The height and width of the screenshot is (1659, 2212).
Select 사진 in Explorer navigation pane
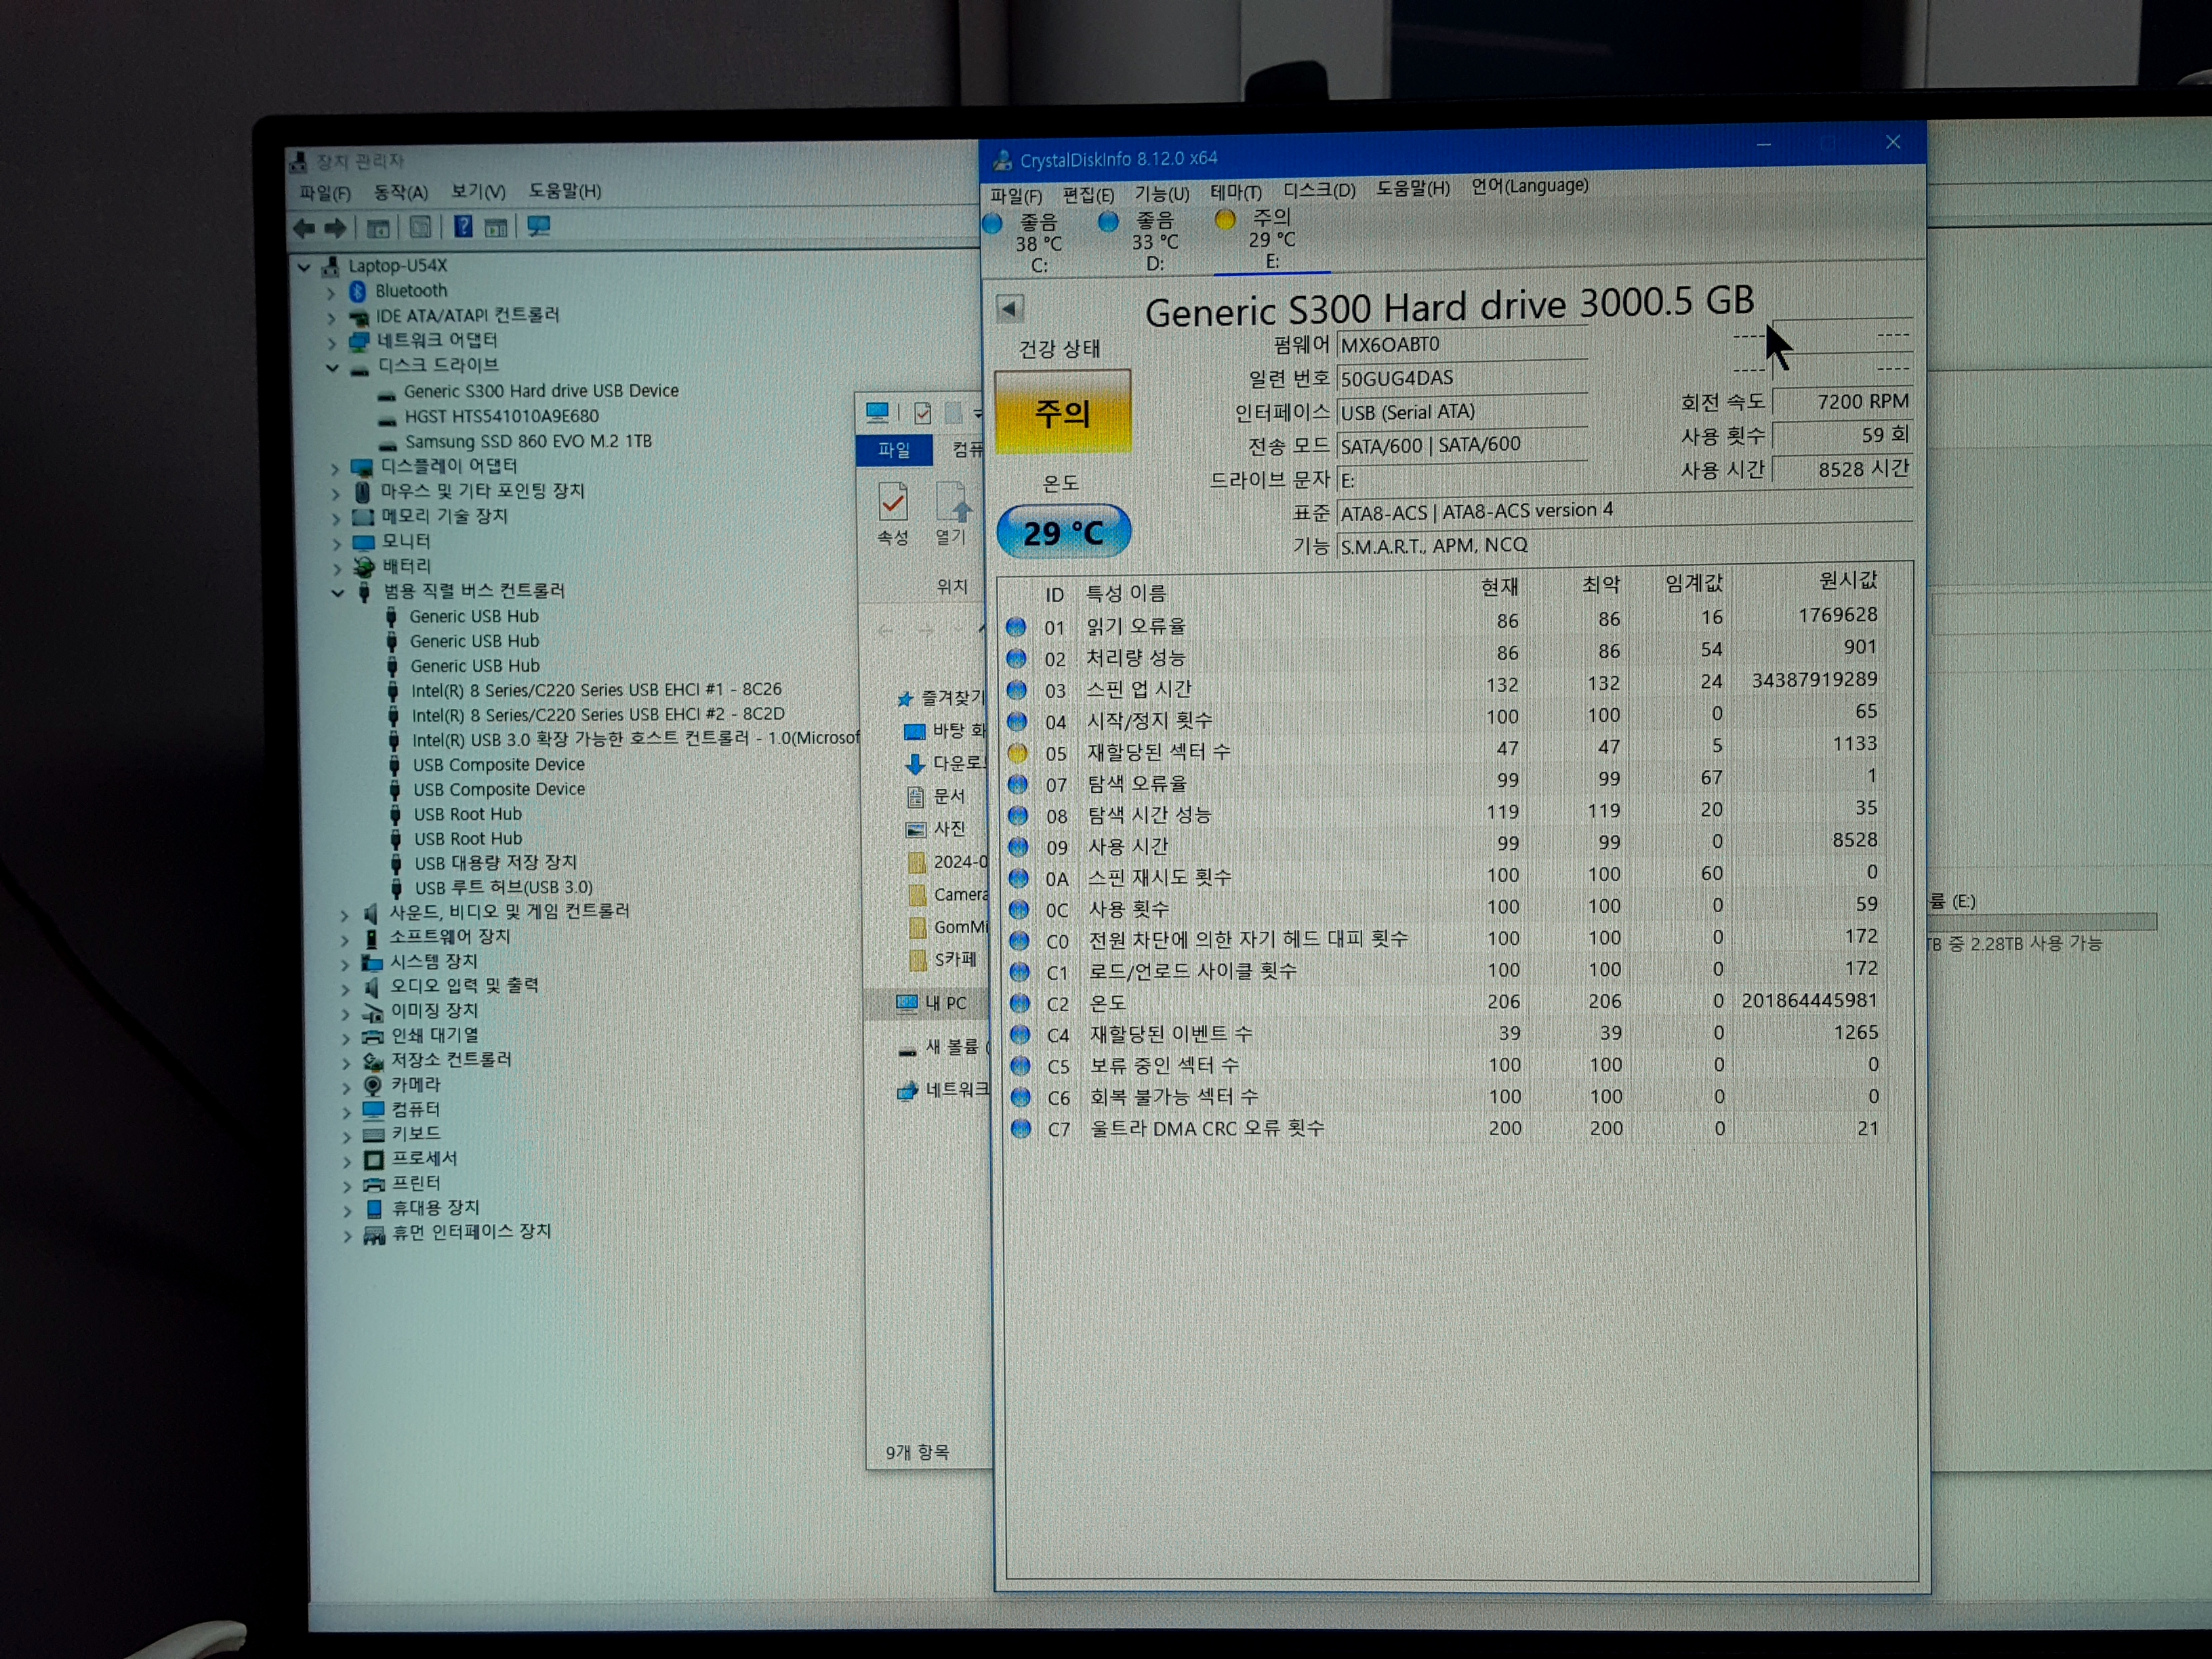click(950, 829)
